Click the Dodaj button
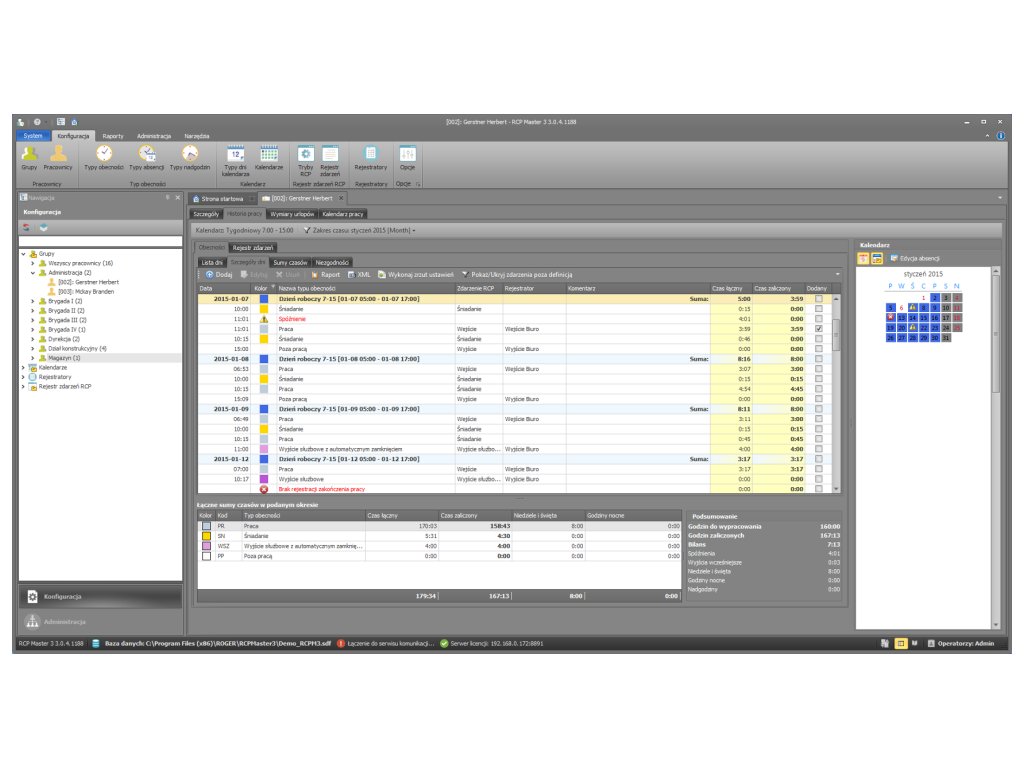 [x=218, y=274]
